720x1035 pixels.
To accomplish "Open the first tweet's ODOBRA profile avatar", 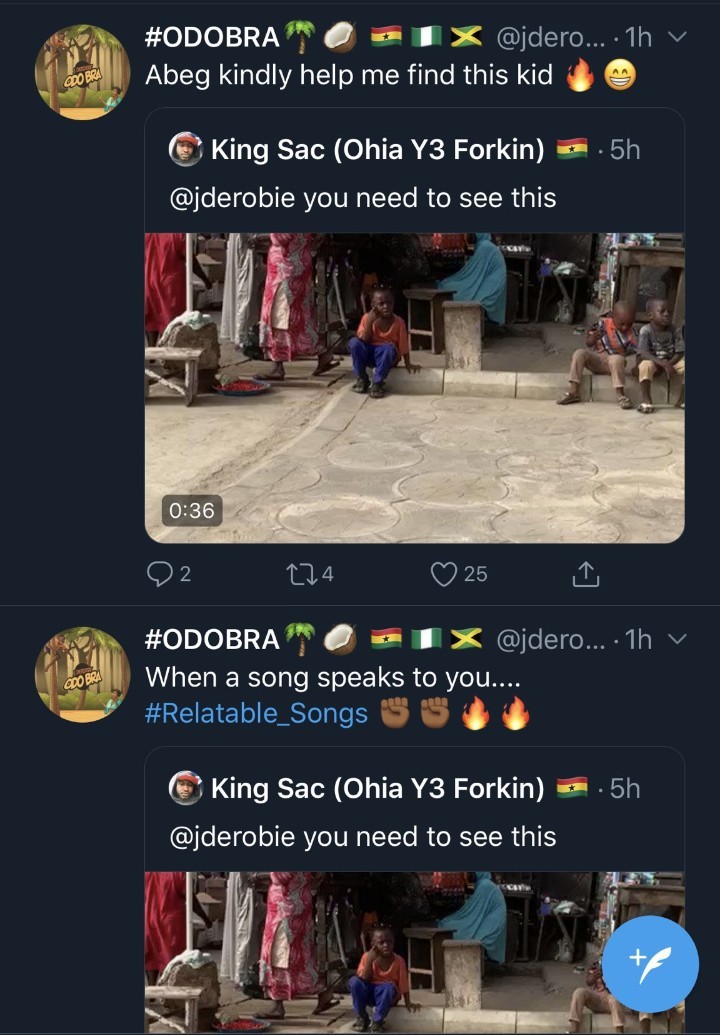I will 82,72.
